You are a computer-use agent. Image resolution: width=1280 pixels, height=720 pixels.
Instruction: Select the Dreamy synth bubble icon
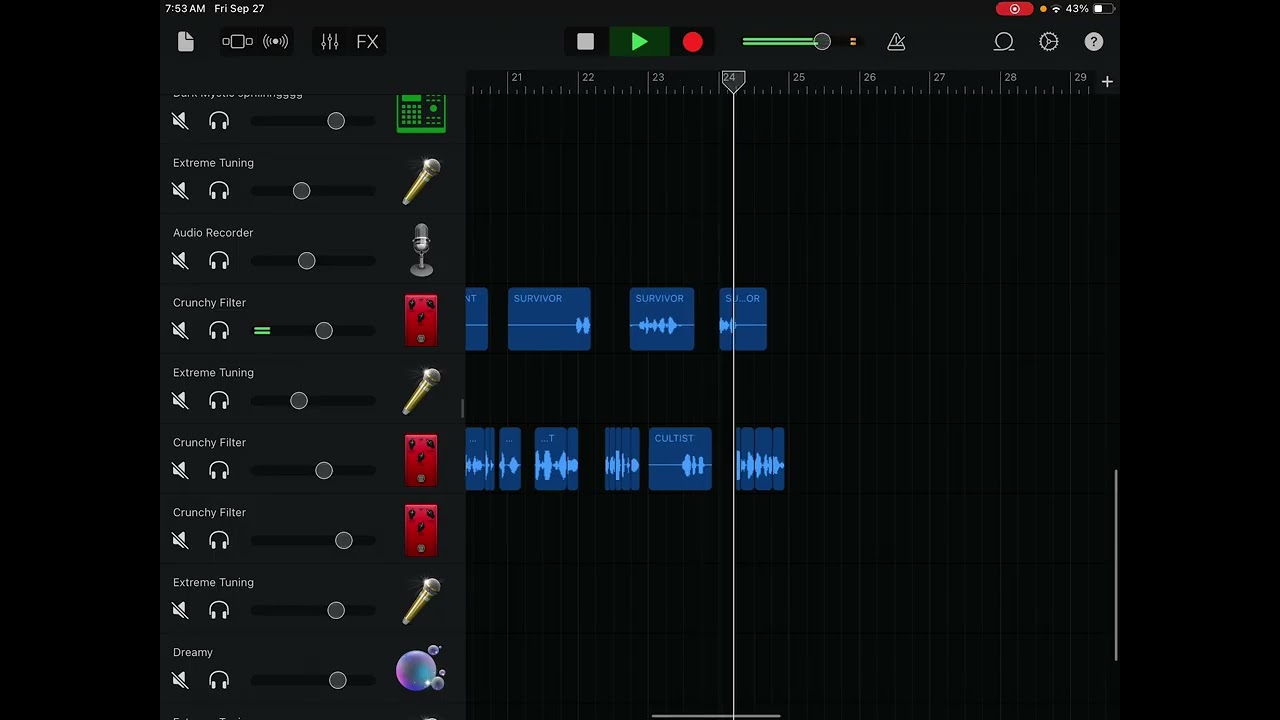click(x=420, y=668)
